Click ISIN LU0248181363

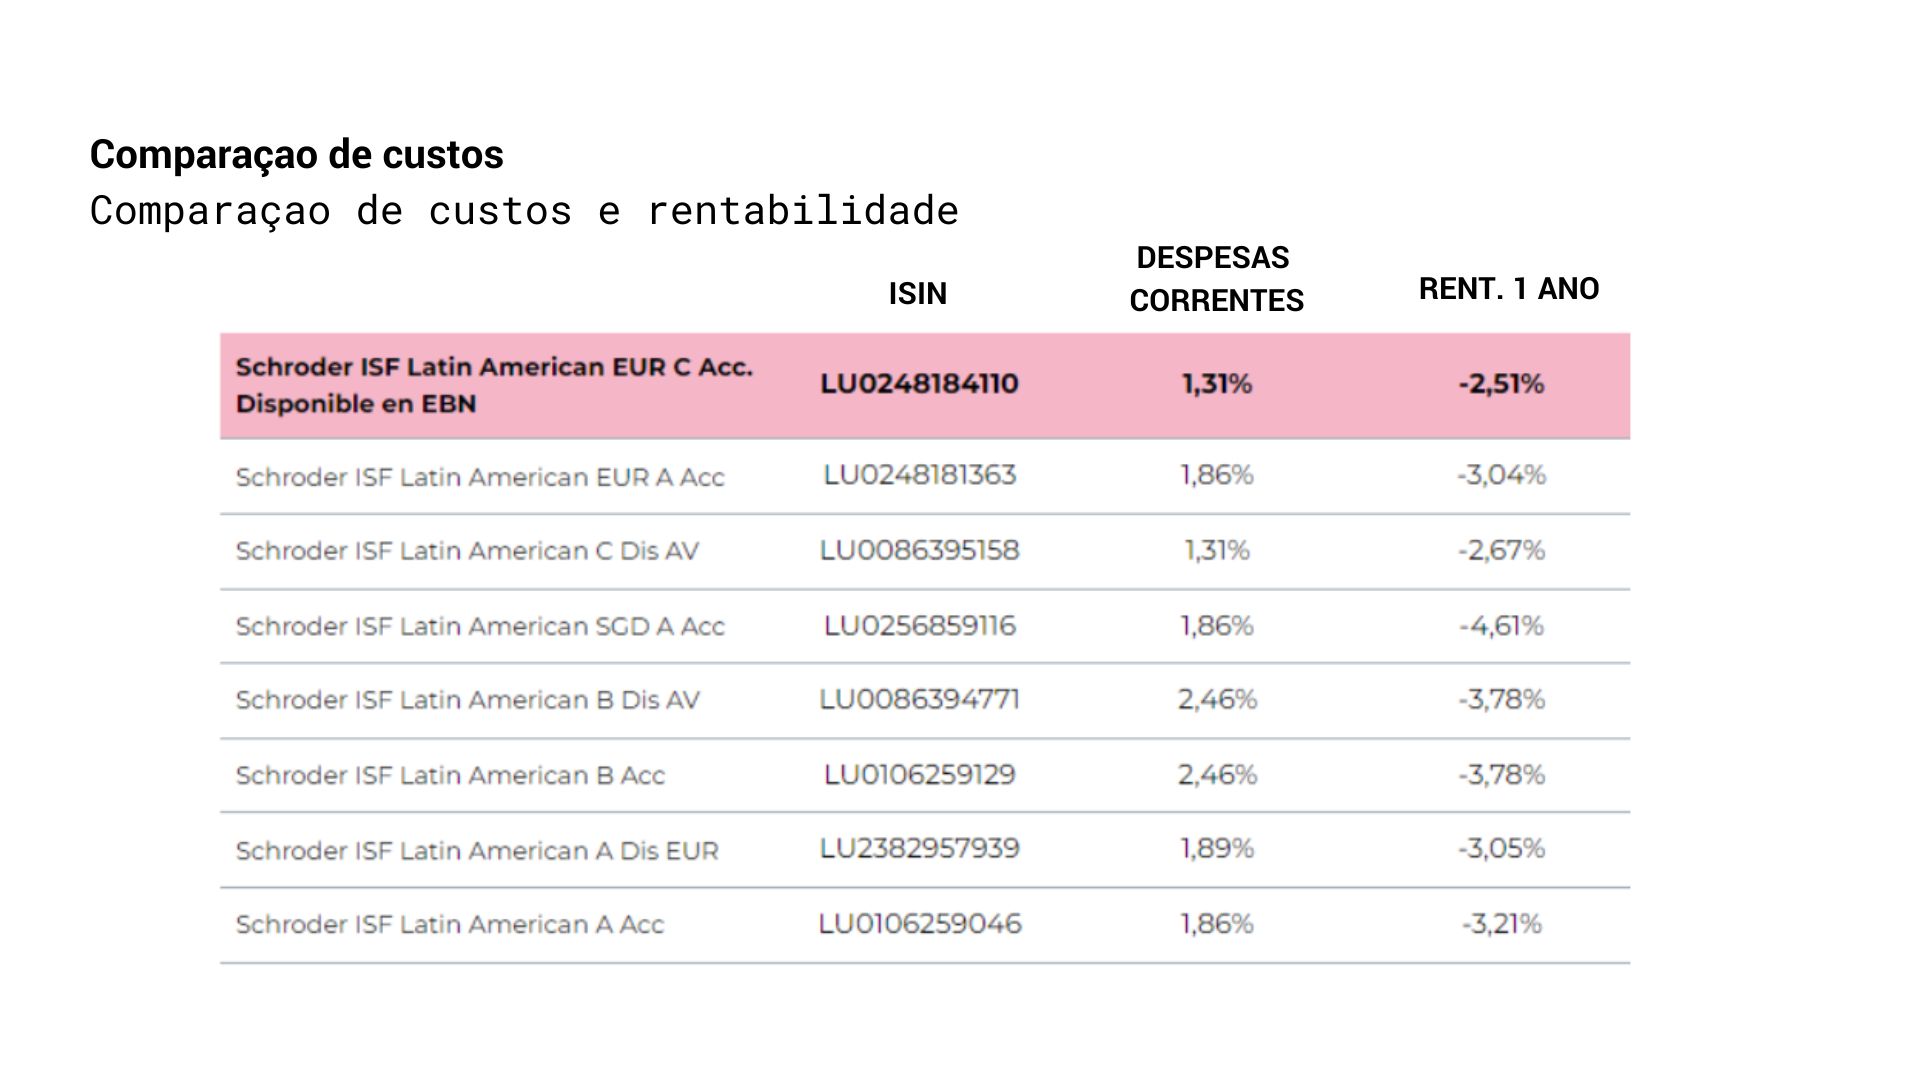pos(919,475)
